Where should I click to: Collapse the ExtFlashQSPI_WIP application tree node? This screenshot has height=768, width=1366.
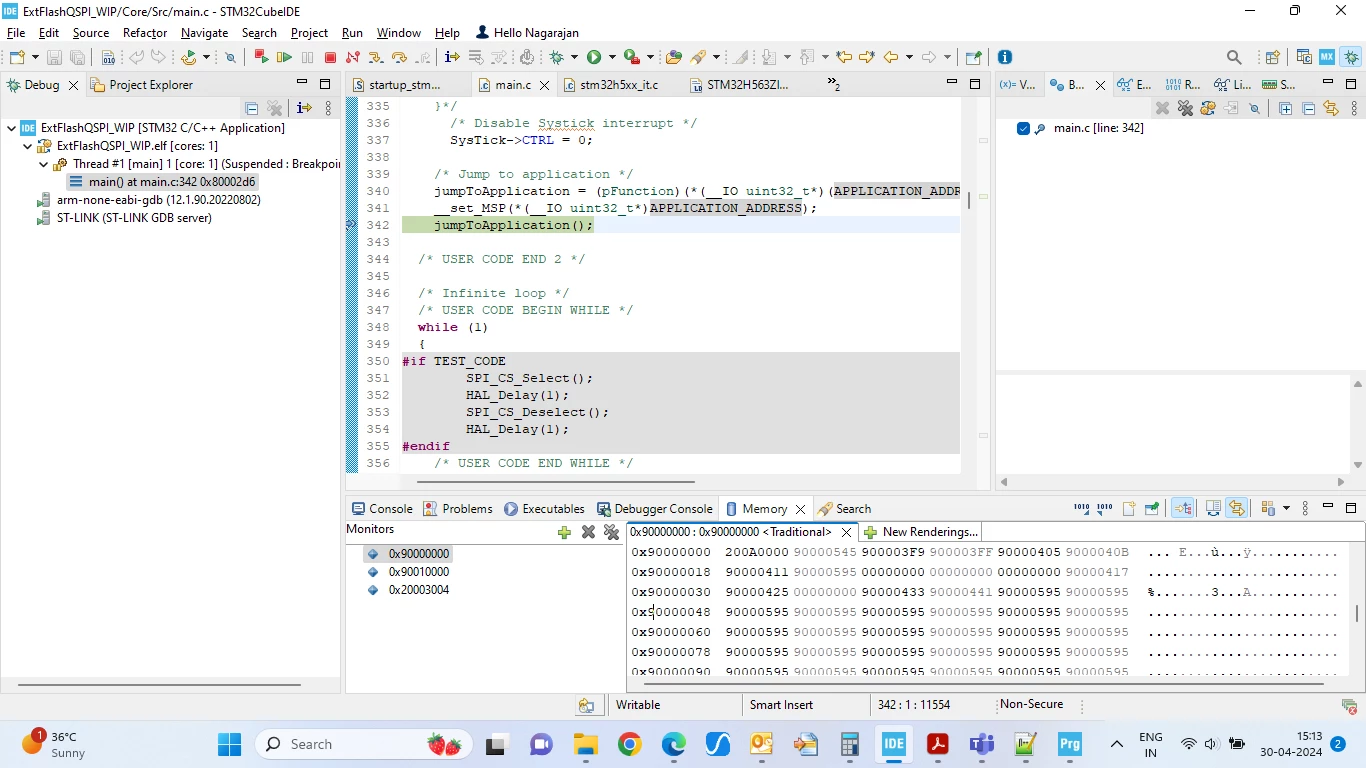pos(11,128)
